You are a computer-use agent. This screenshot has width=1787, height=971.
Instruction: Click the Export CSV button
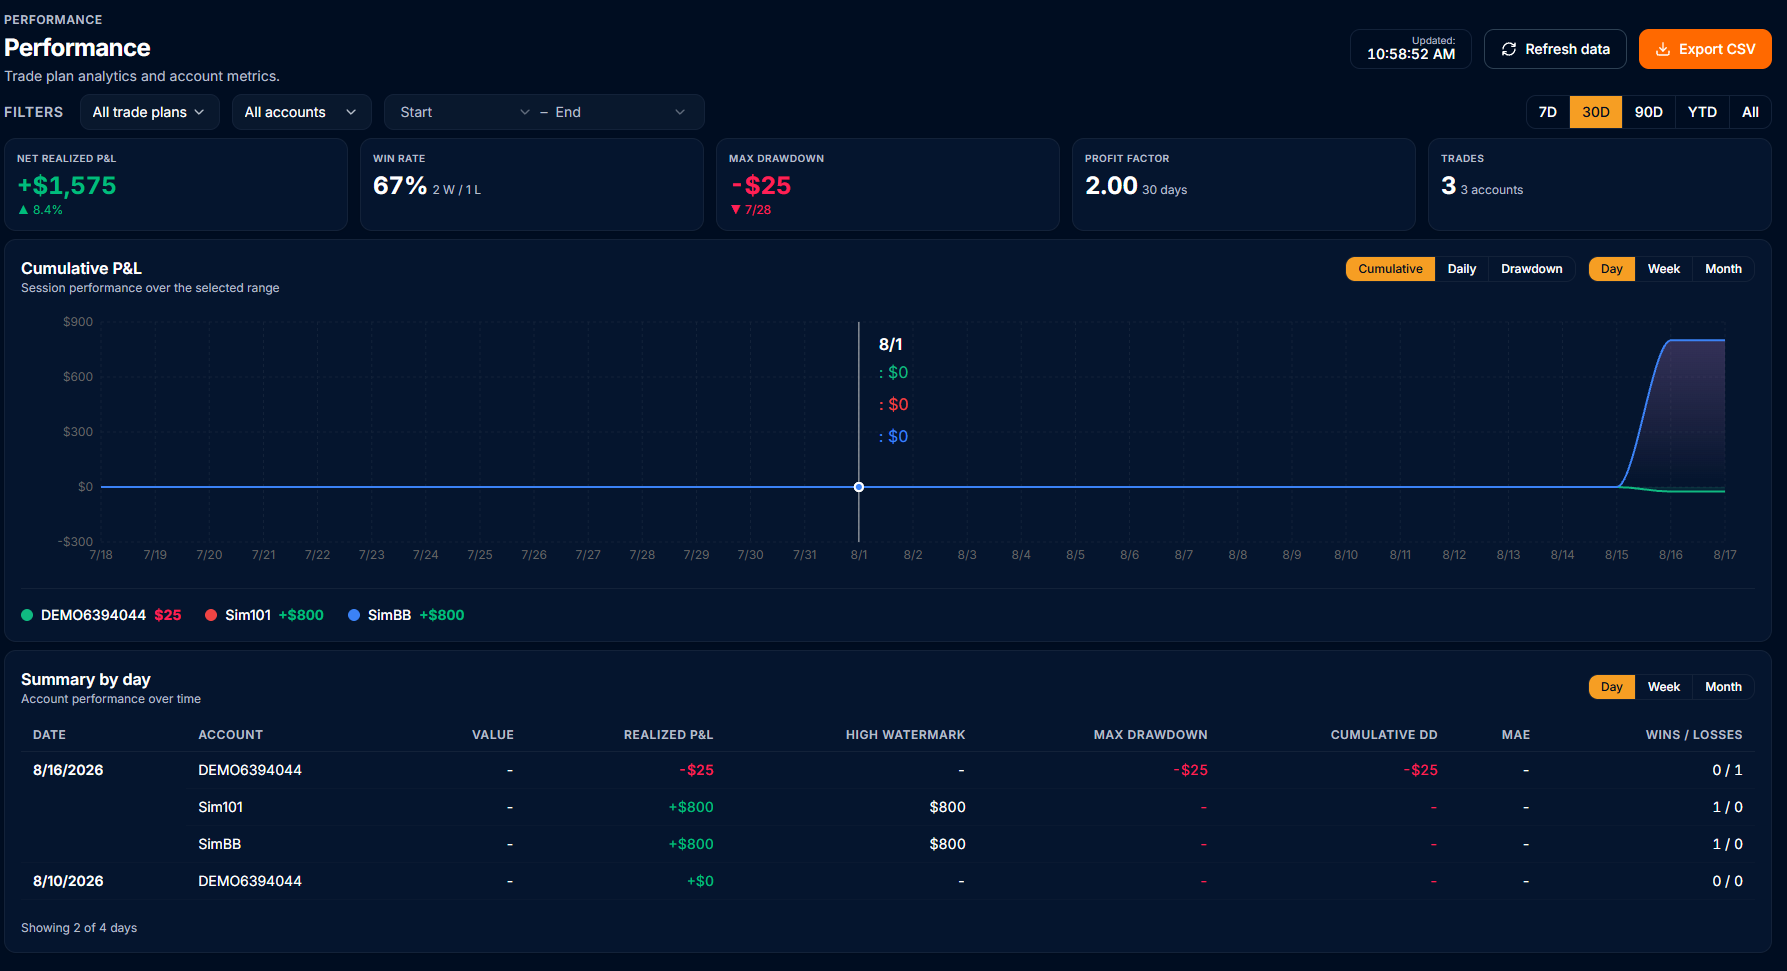coord(1705,49)
